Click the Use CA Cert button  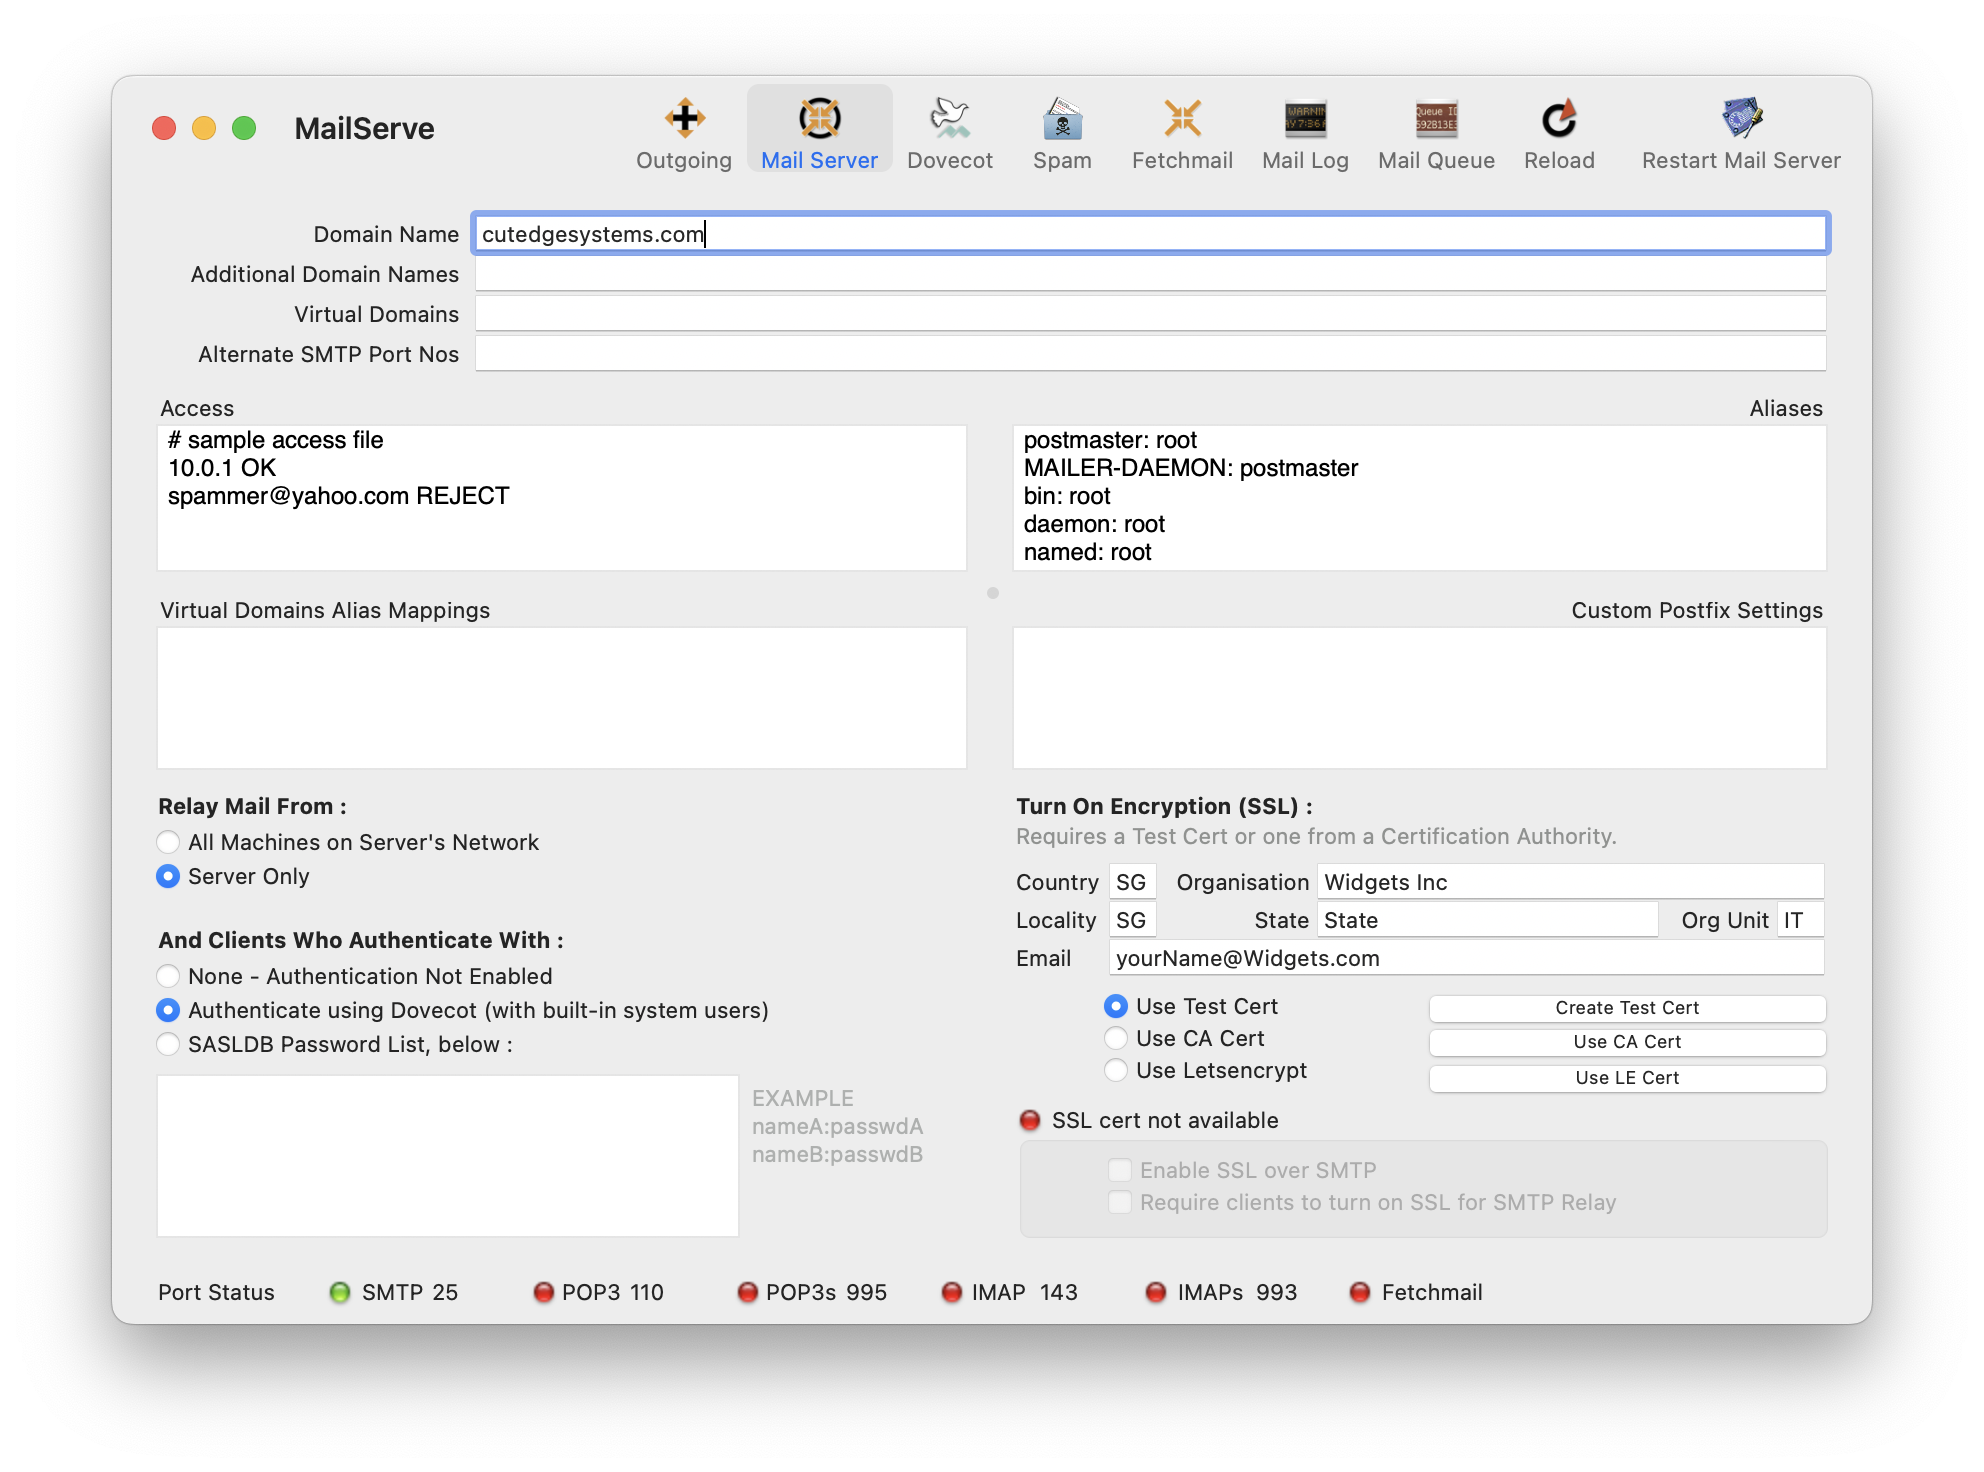(1627, 1042)
